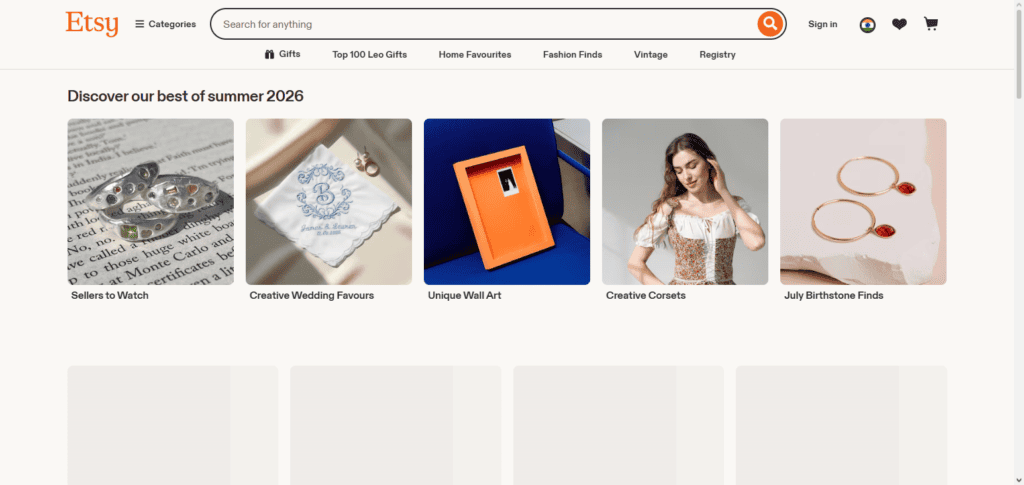Viewport: 1024px width, 485px height.
Task: Open region settings via India flag icon
Action: pos(867,25)
